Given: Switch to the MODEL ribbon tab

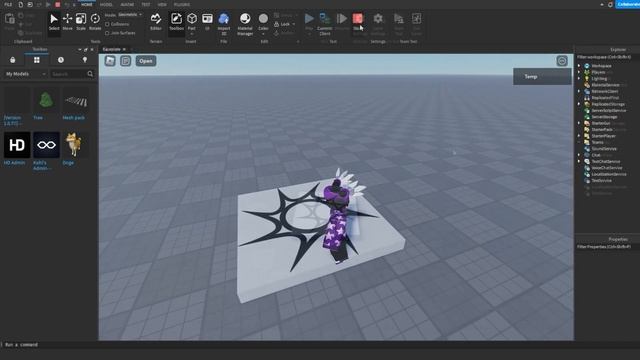Looking at the screenshot, I should pos(106,4).
